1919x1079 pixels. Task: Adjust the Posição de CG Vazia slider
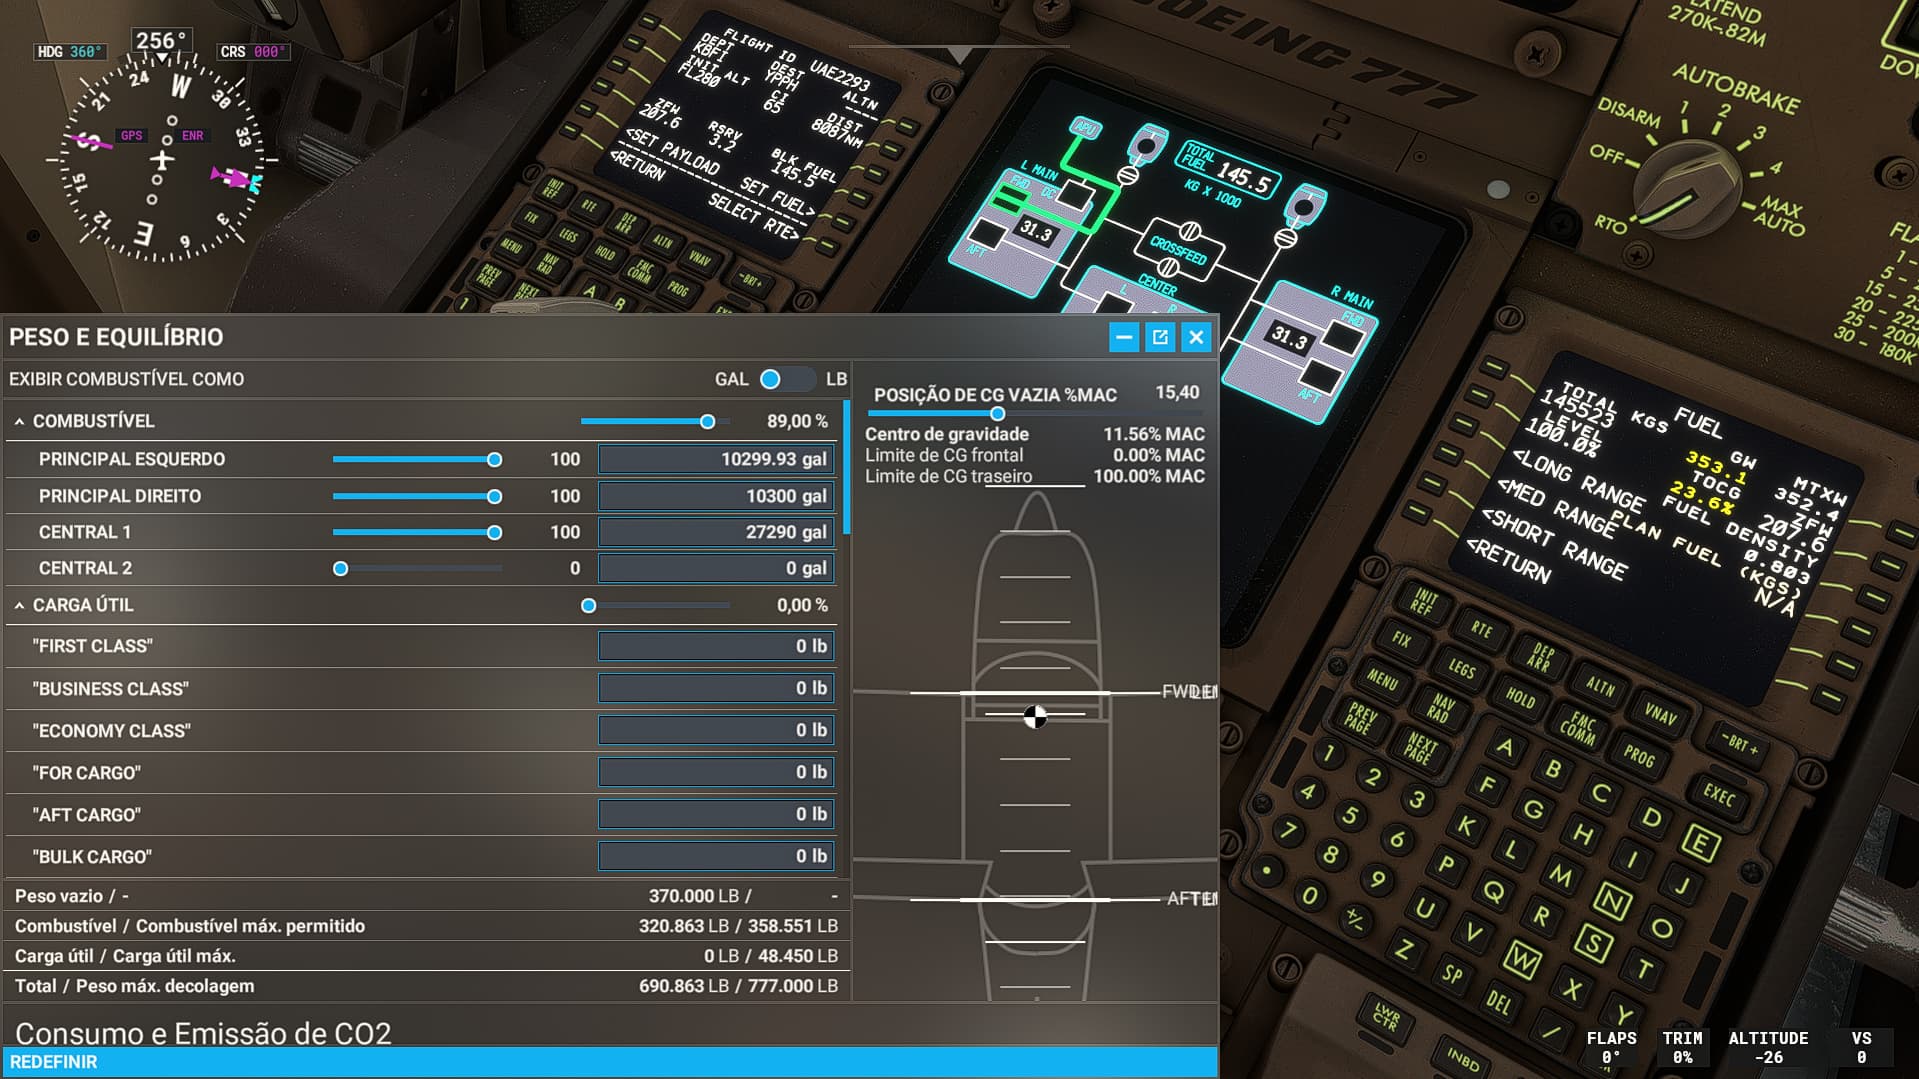[x=997, y=414]
